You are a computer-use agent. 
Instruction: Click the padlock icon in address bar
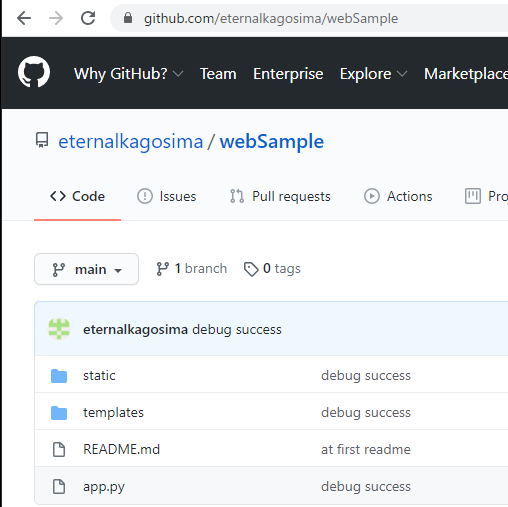click(x=128, y=18)
